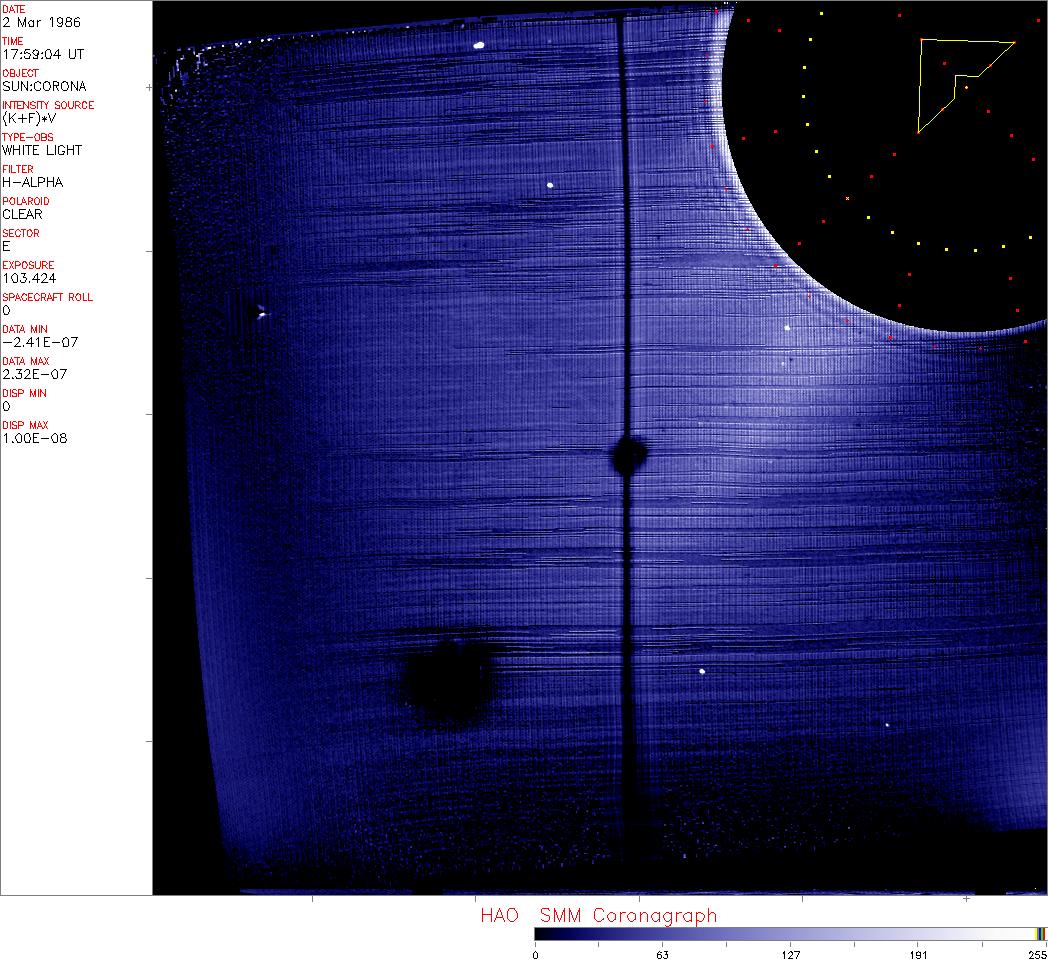Click the POLAROID value CLEAR

22,214
